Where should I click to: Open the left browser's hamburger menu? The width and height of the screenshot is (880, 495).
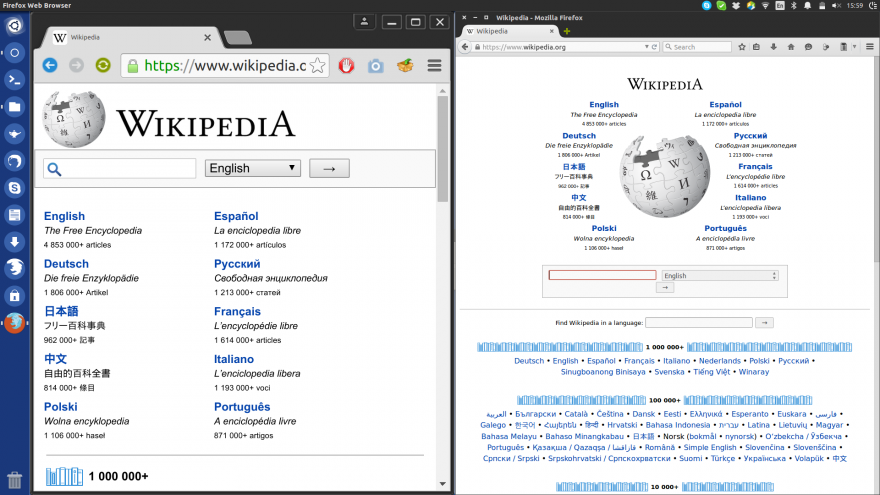click(434, 66)
